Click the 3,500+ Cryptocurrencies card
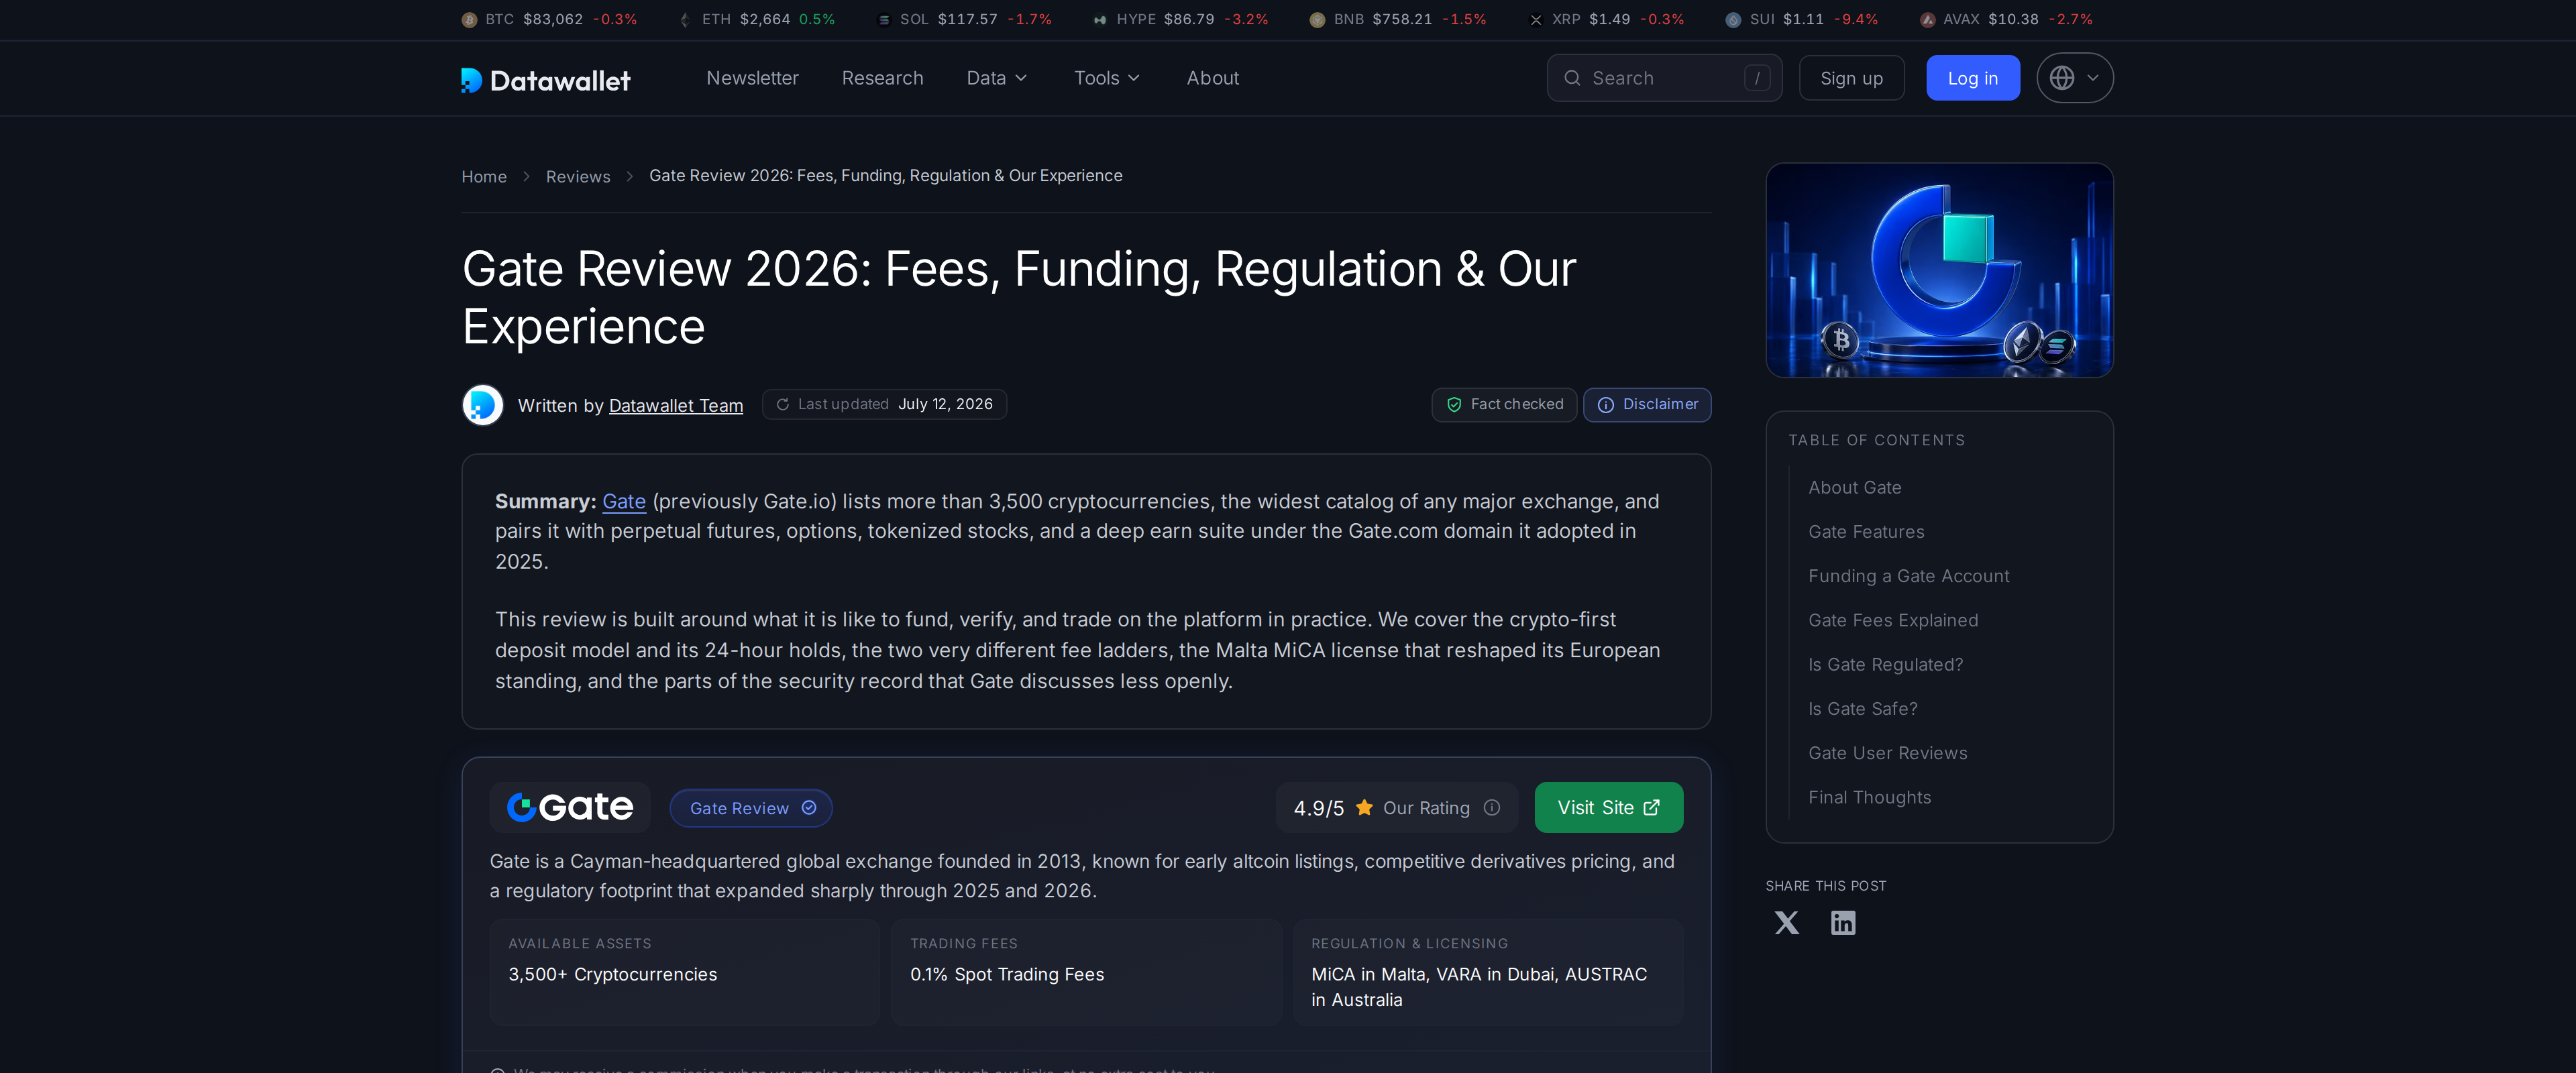 [x=684, y=972]
